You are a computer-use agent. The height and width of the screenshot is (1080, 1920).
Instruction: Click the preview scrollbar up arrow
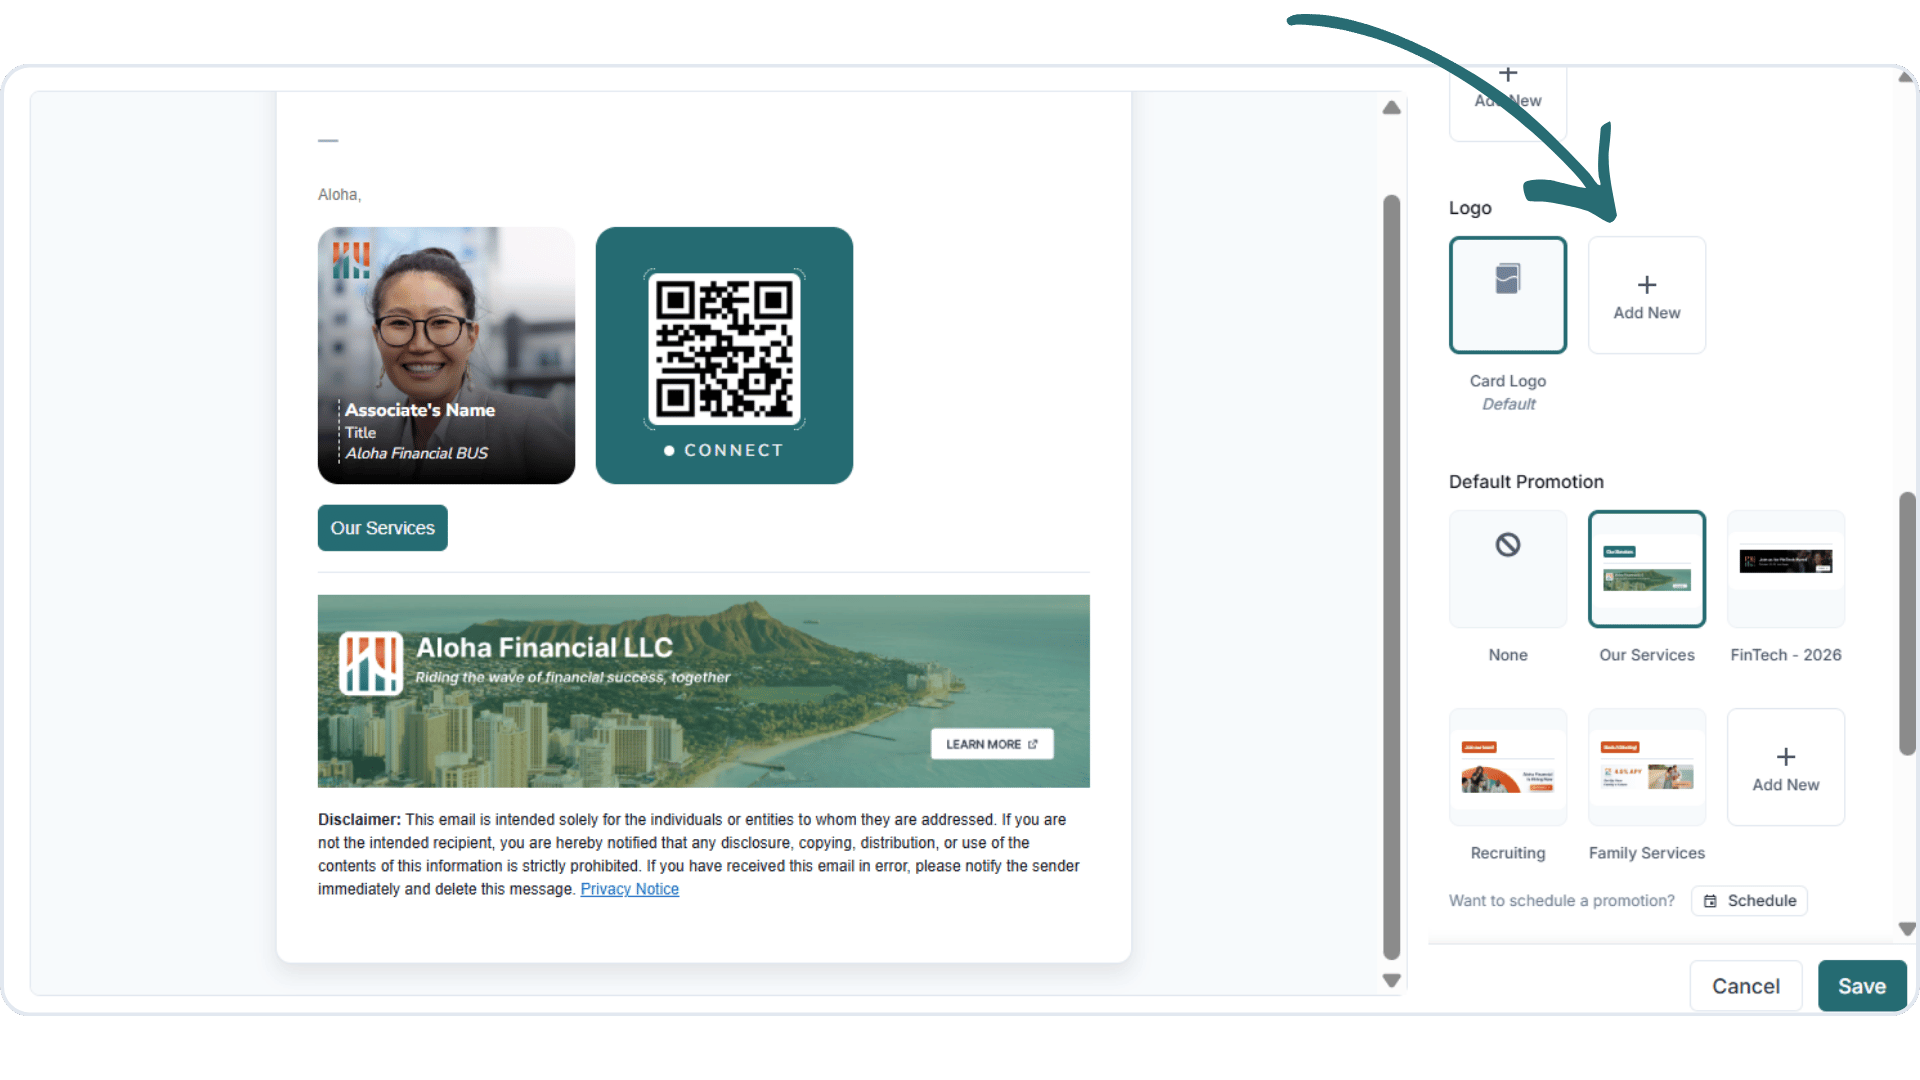pos(1391,108)
